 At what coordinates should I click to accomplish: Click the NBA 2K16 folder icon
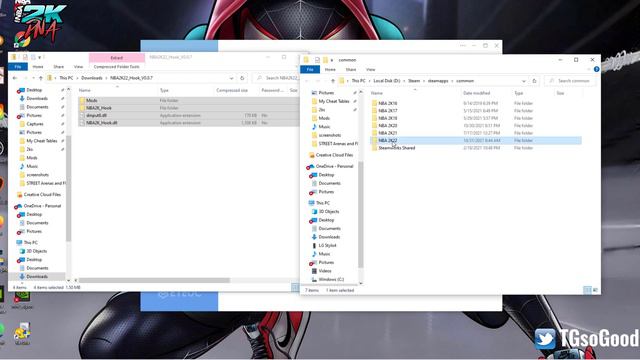coord(374,103)
